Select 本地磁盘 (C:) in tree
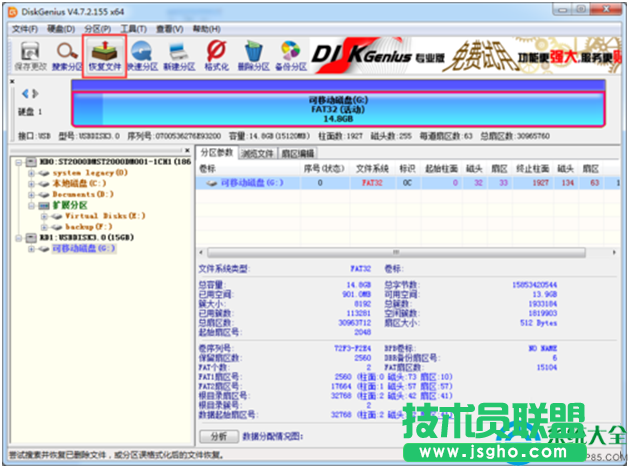The height and width of the screenshot is (468, 630). pyautogui.click(x=79, y=184)
